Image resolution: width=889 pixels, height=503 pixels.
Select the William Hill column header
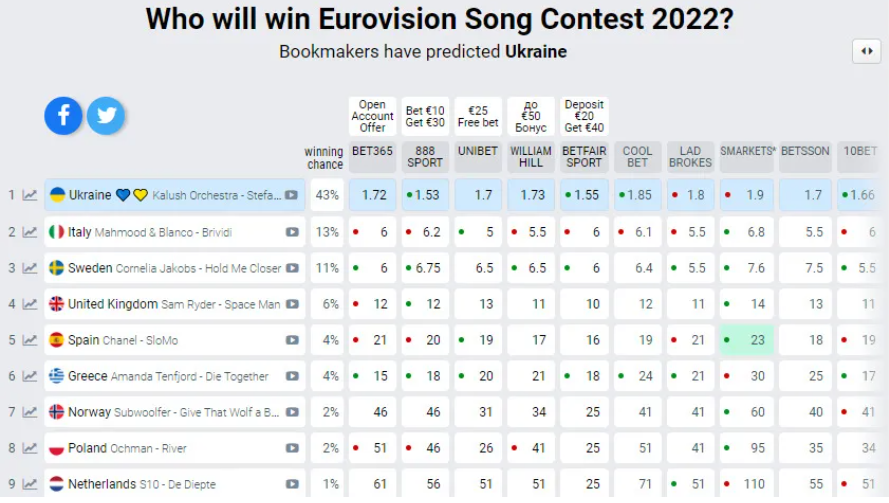coord(531,157)
